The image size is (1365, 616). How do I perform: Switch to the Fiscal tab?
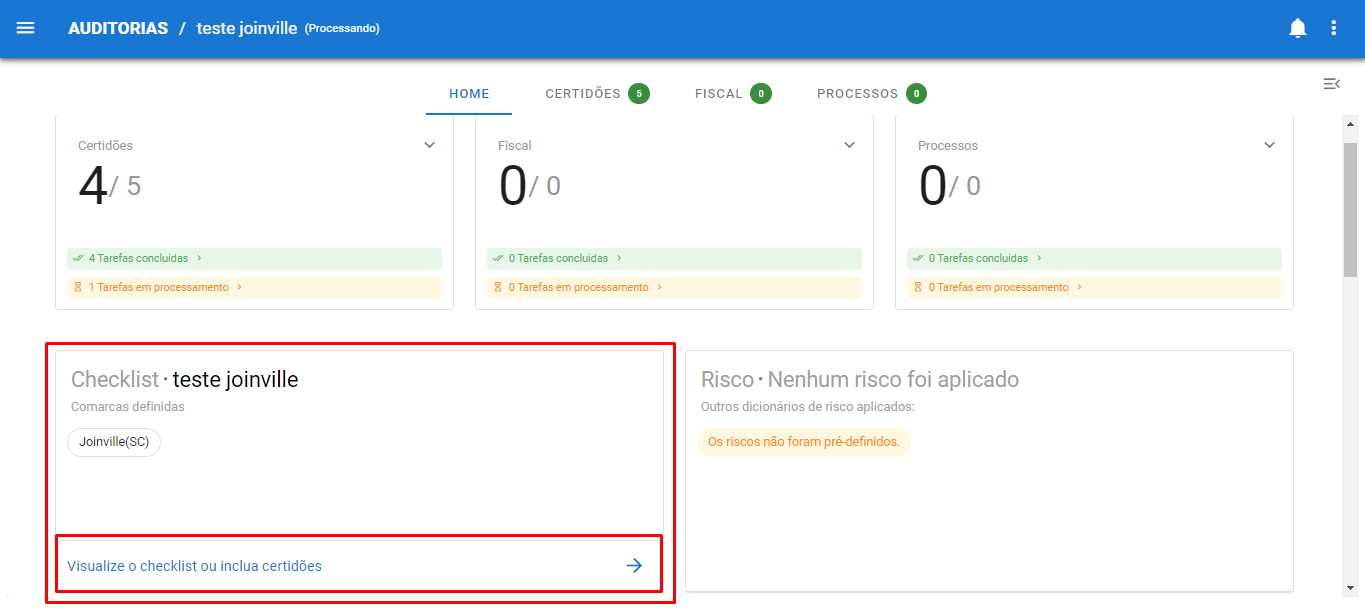pyautogui.click(x=718, y=94)
